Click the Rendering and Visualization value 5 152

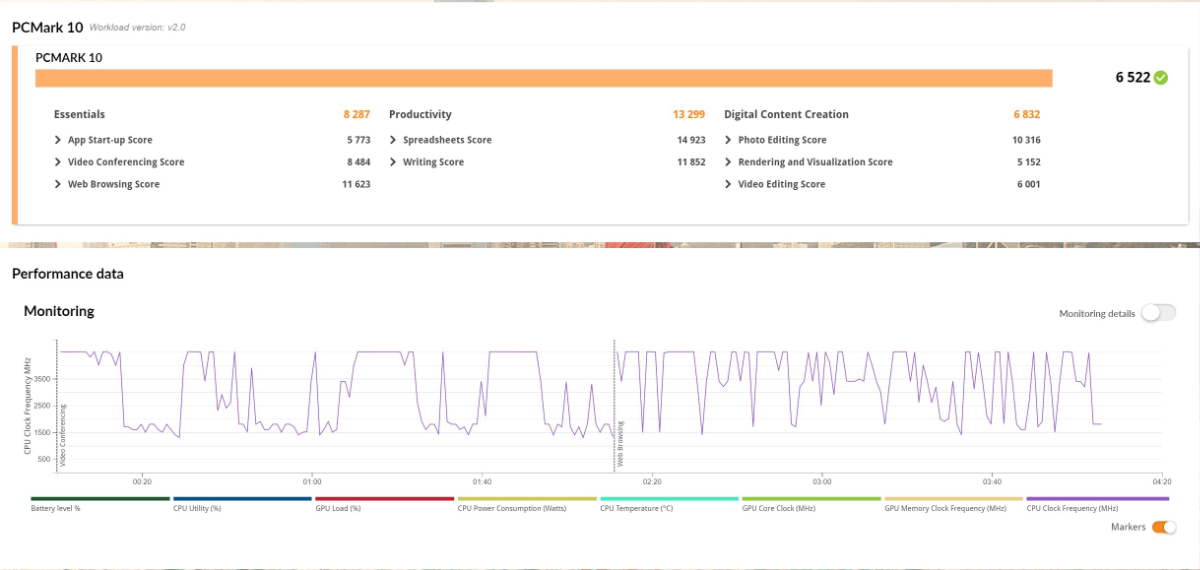pyautogui.click(x=1029, y=162)
